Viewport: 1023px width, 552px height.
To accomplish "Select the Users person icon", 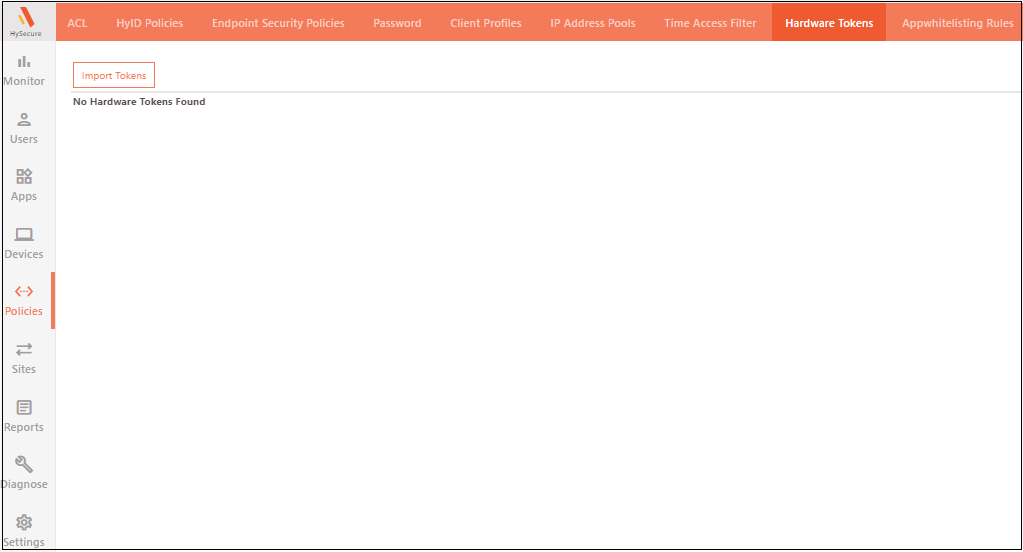I will pos(24,119).
